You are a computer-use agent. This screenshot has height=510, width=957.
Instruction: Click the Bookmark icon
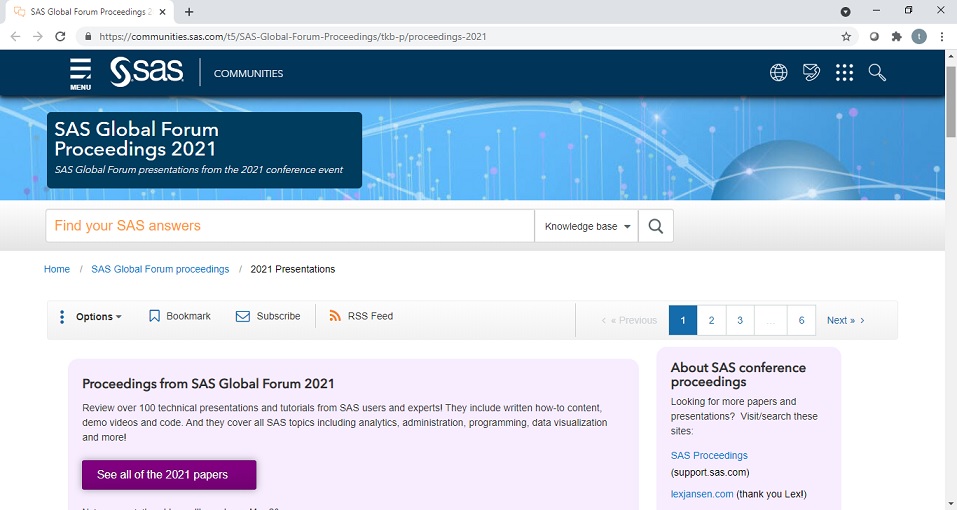[x=154, y=316]
